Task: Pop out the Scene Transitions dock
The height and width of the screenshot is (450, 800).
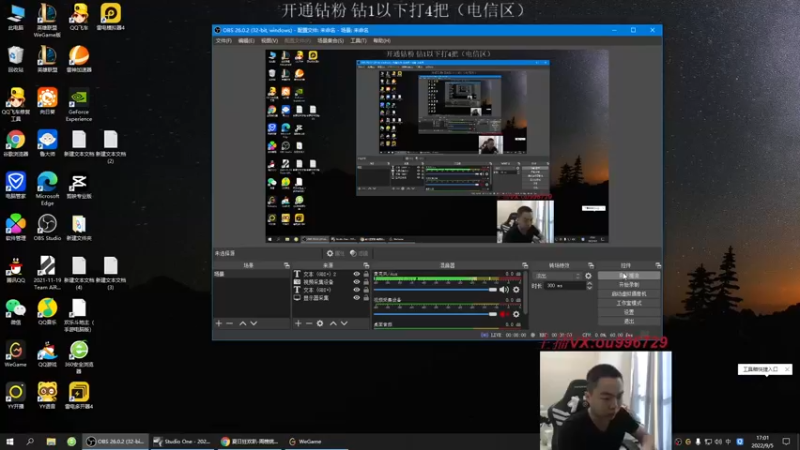Action: 591,265
